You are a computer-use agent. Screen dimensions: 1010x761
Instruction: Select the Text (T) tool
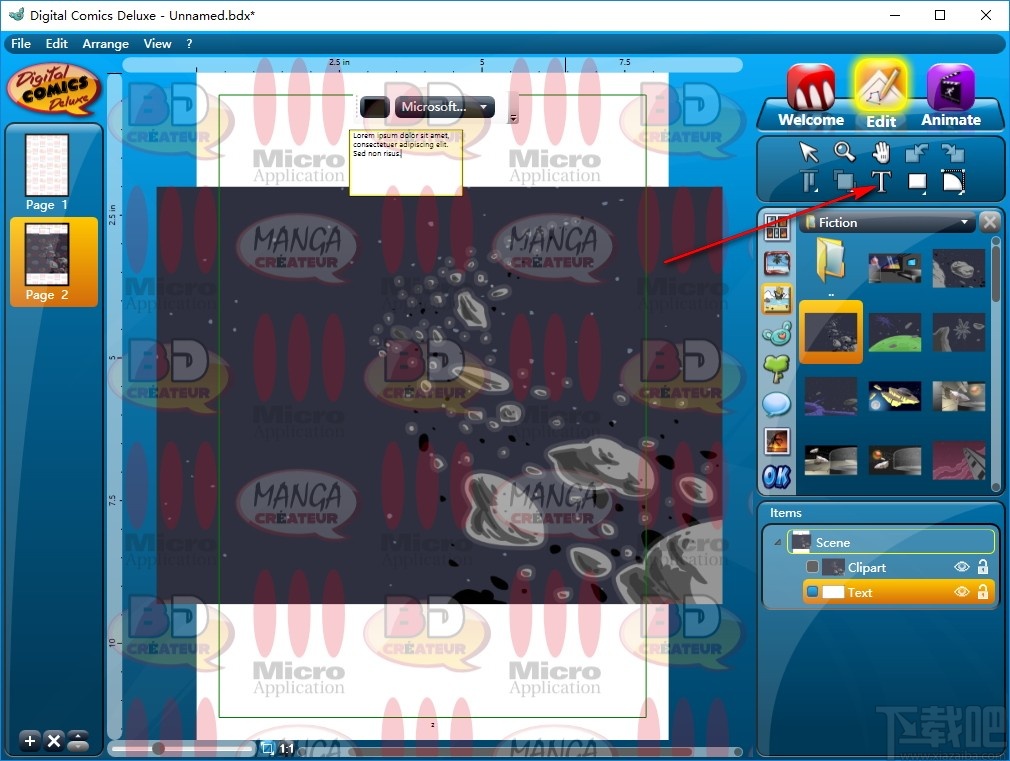881,182
